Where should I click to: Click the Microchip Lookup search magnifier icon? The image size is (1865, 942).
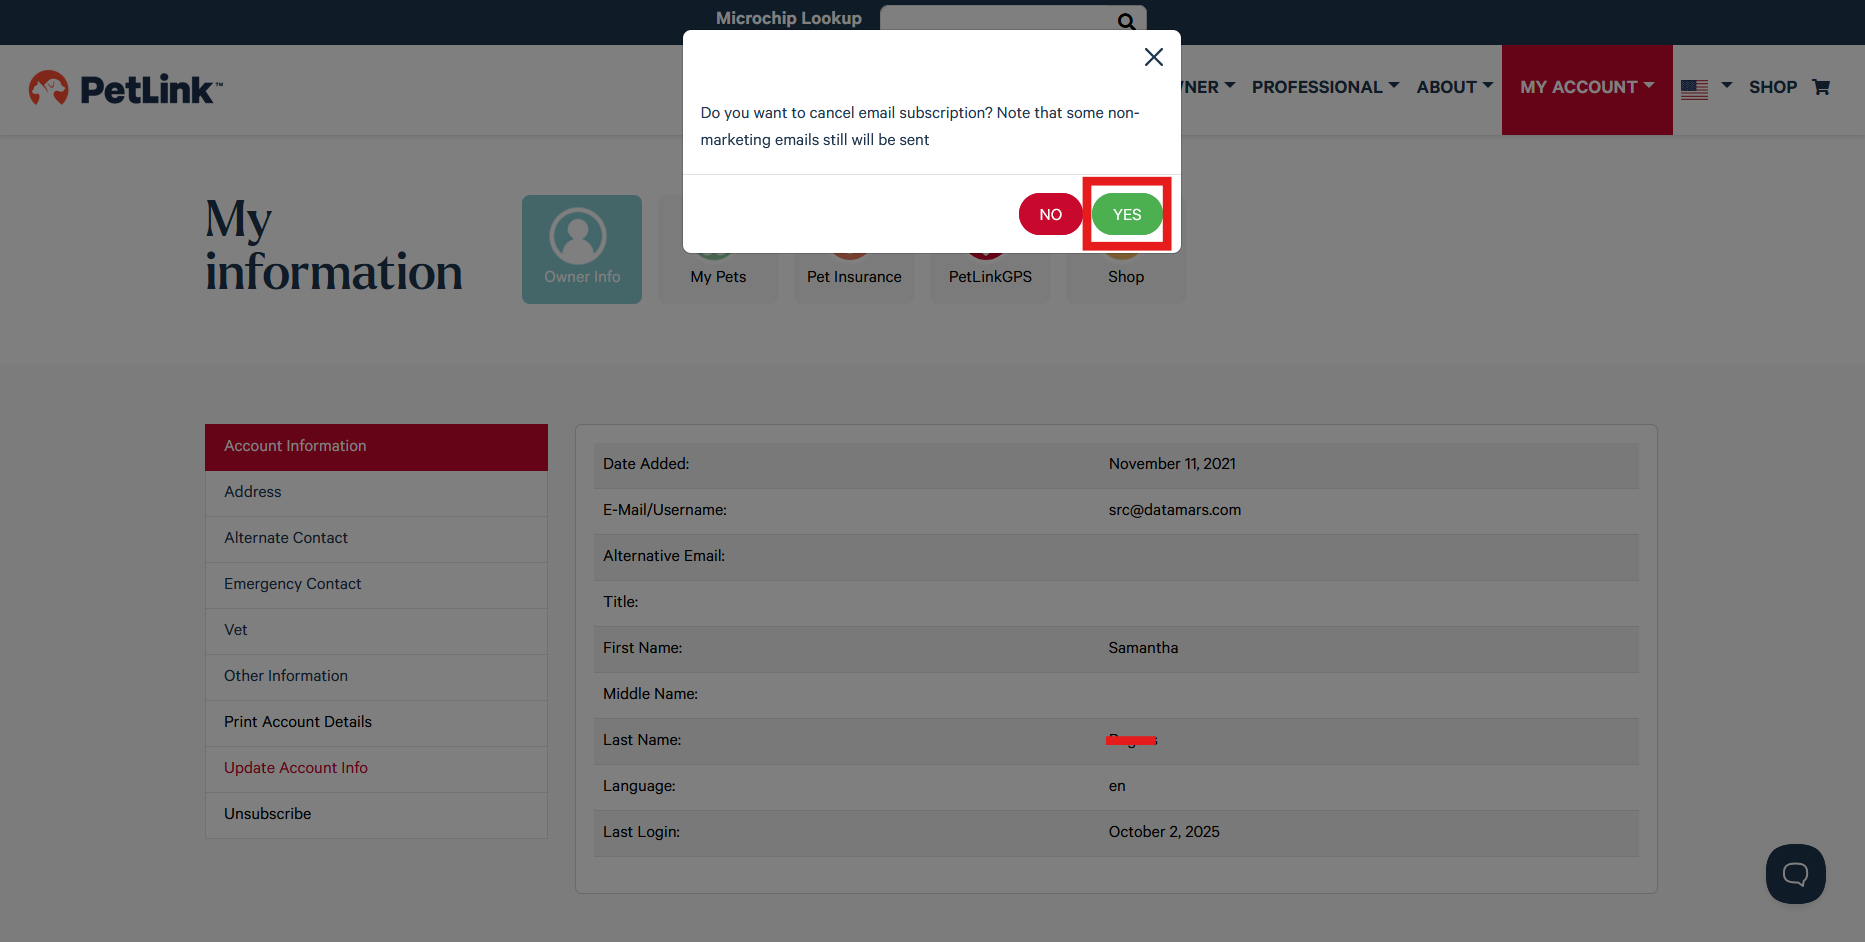(1127, 21)
